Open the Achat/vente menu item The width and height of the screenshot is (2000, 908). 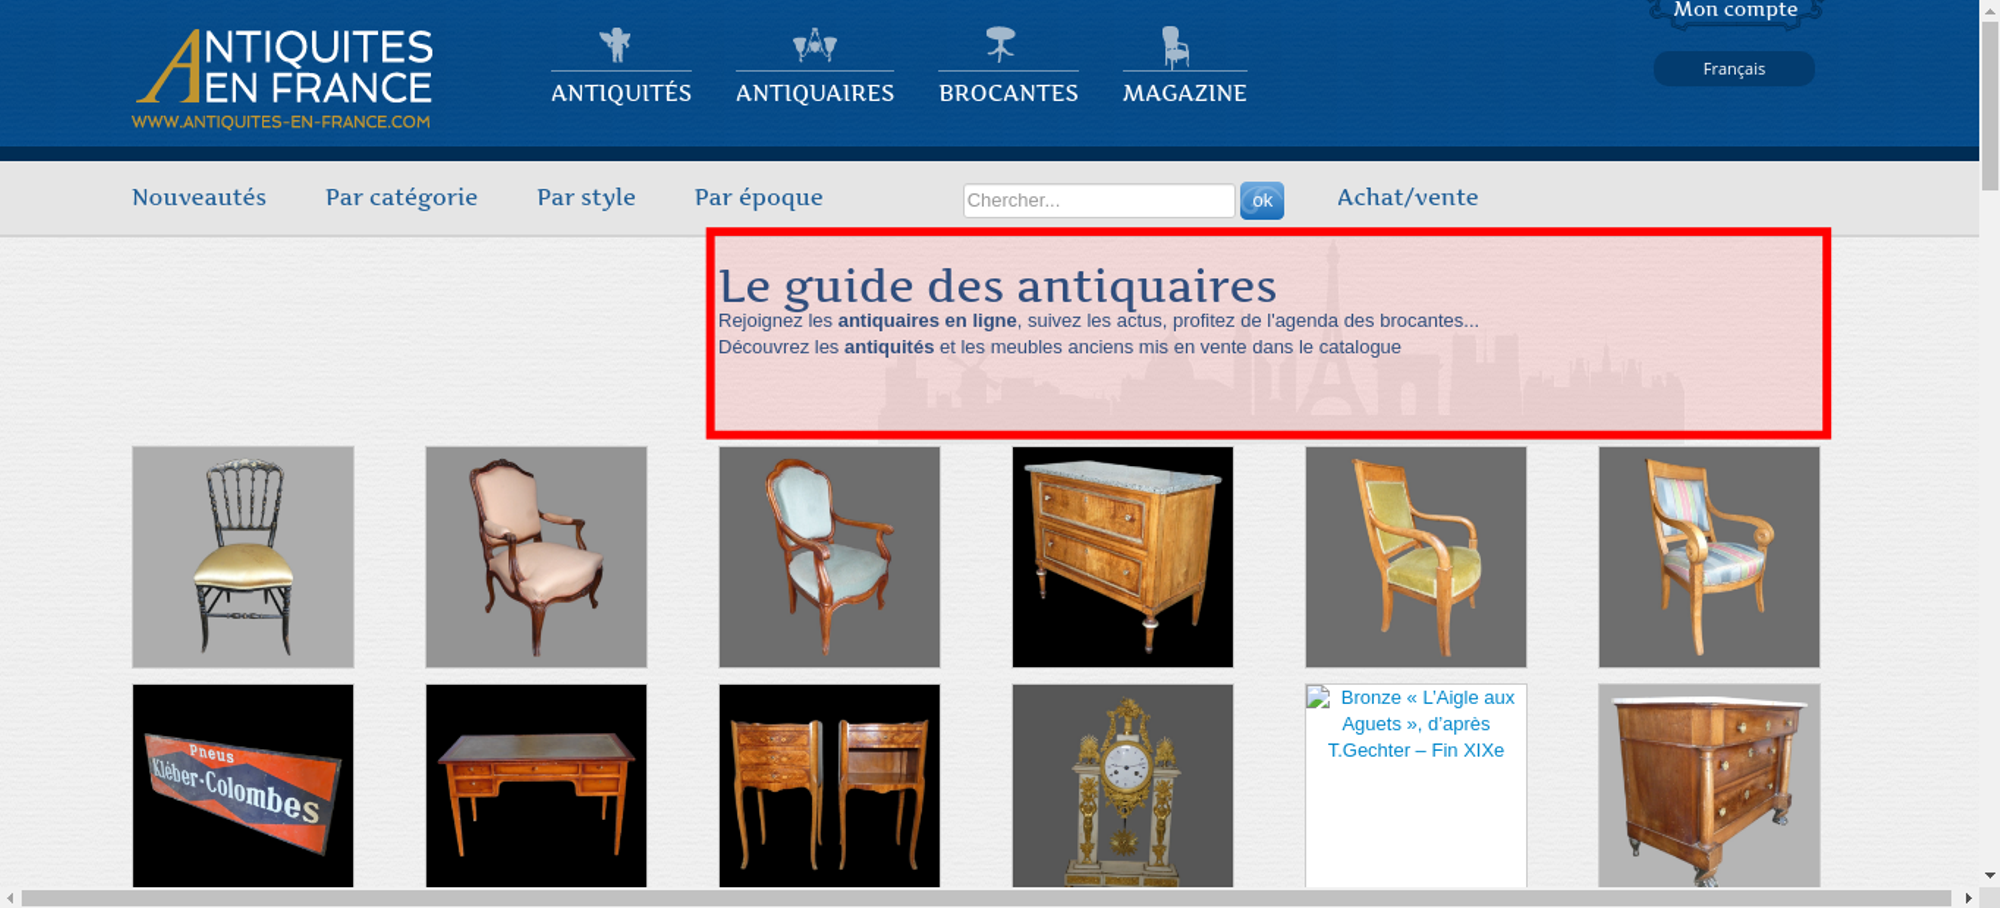point(1407,197)
